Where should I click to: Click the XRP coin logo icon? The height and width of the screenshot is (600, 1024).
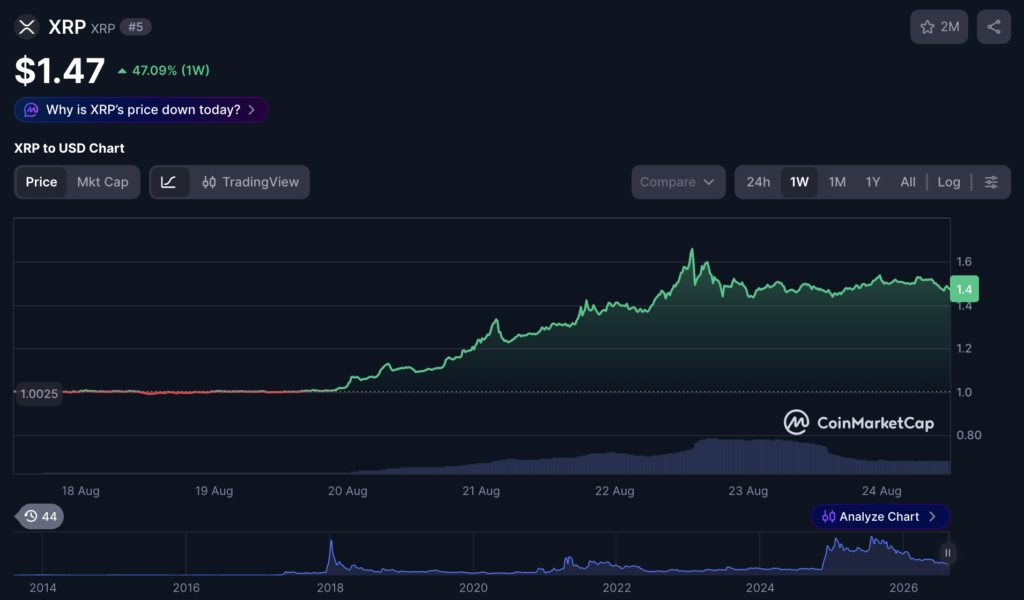(x=27, y=27)
